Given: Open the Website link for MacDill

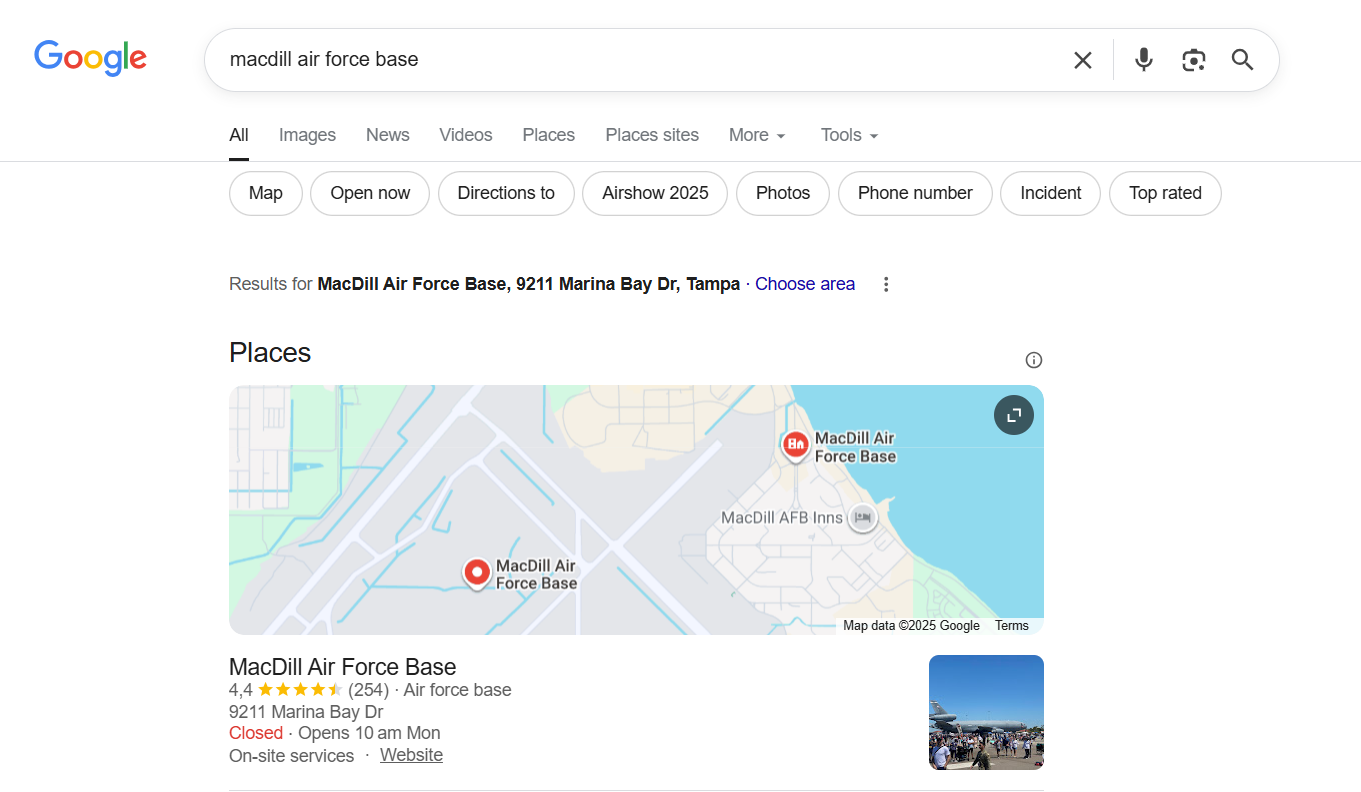Looking at the screenshot, I should 411,755.
